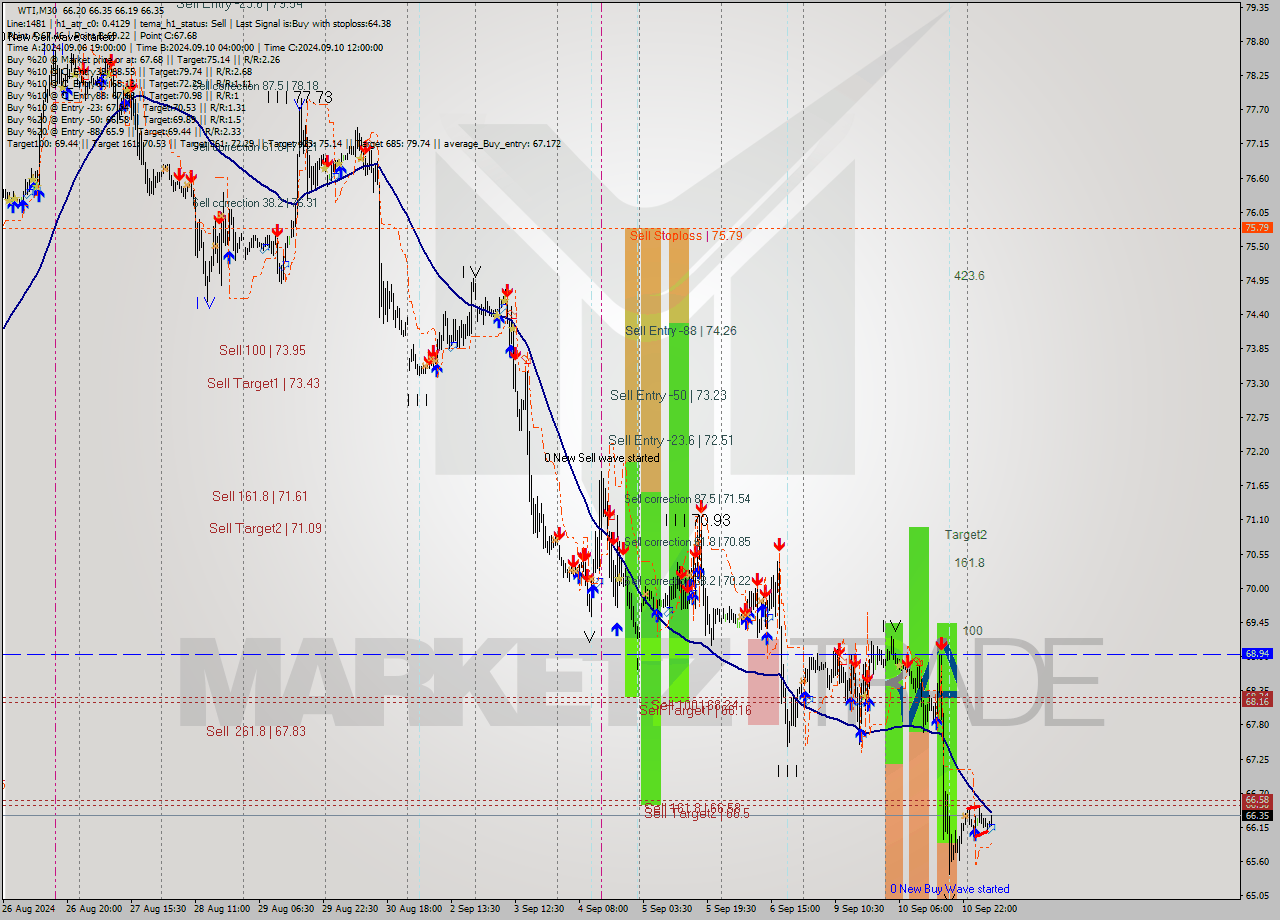Click 'Sell correction 87.5 | 71.54' label
The width and height of the screenshot is (1280, 920).
(687, 499)
